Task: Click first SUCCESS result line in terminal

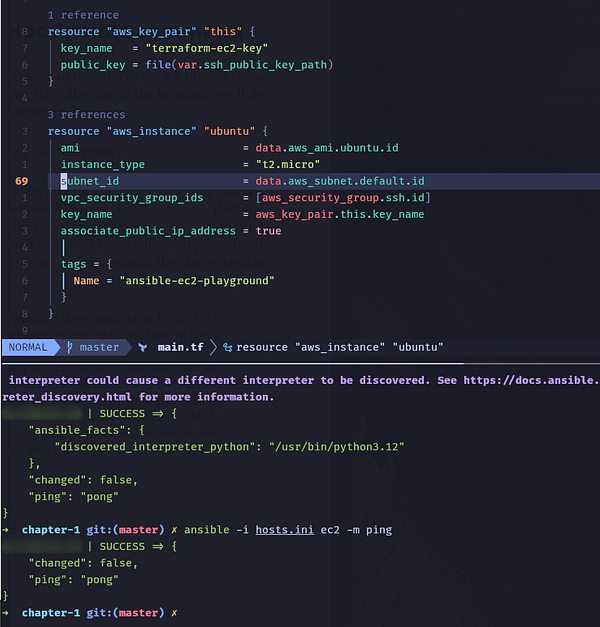Action: [x=90, y=413]
